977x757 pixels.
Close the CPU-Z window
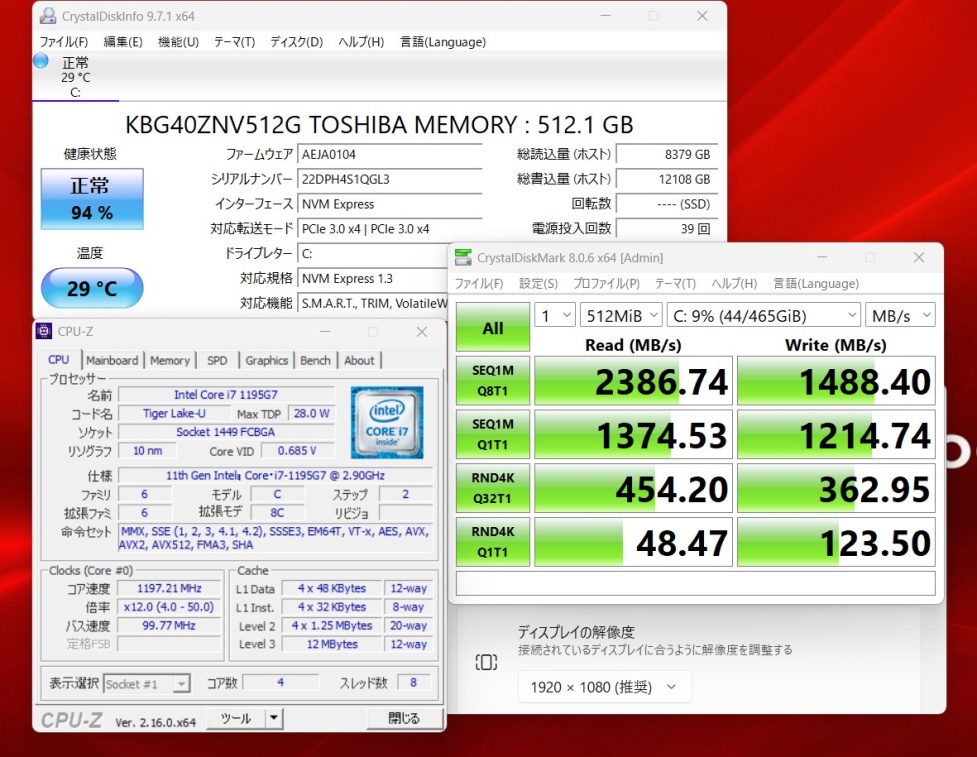[422, 331]
